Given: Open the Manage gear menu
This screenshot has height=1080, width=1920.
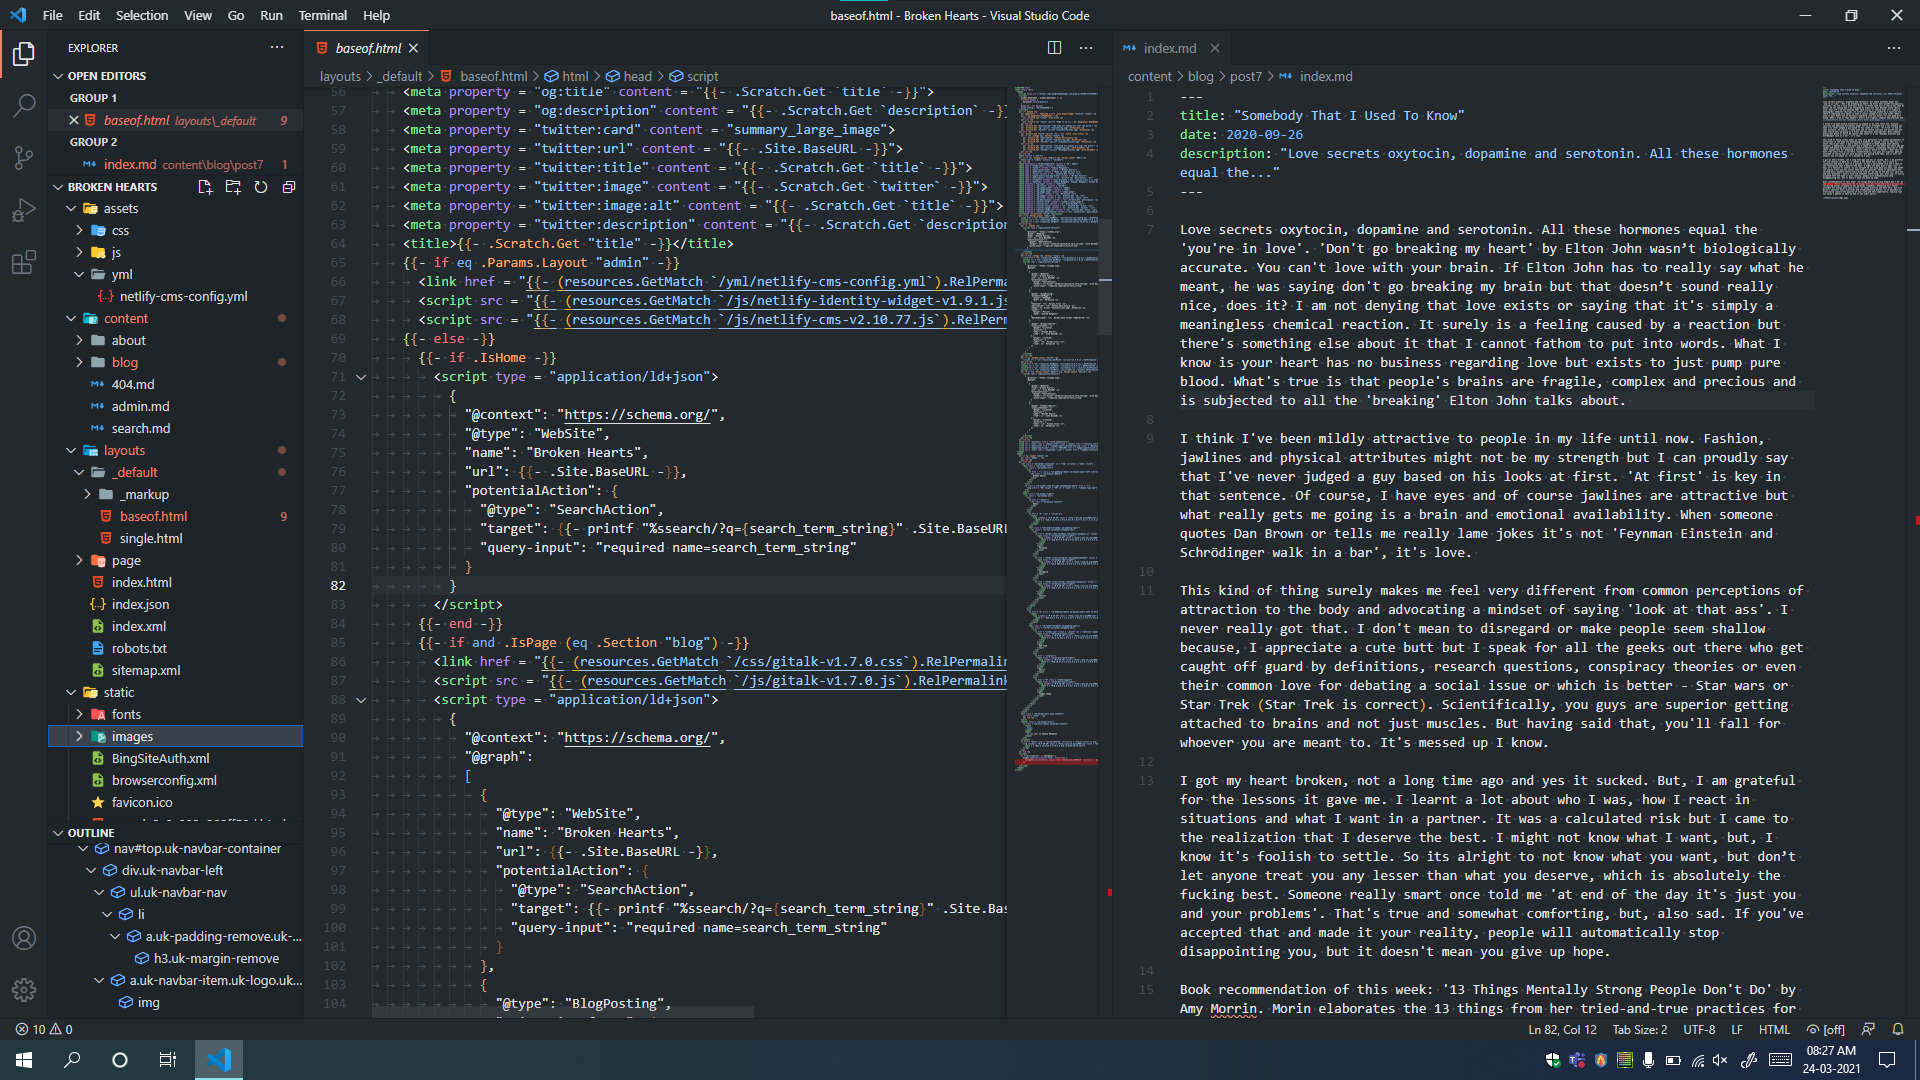Looking at the screenshot, I should (24, 990).
